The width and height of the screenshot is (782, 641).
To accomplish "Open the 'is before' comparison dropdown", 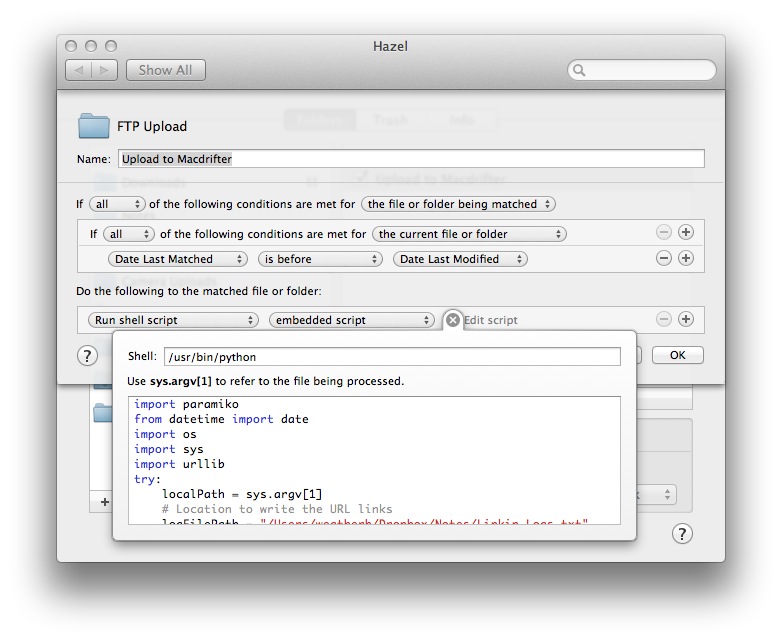I will [320, 259].
